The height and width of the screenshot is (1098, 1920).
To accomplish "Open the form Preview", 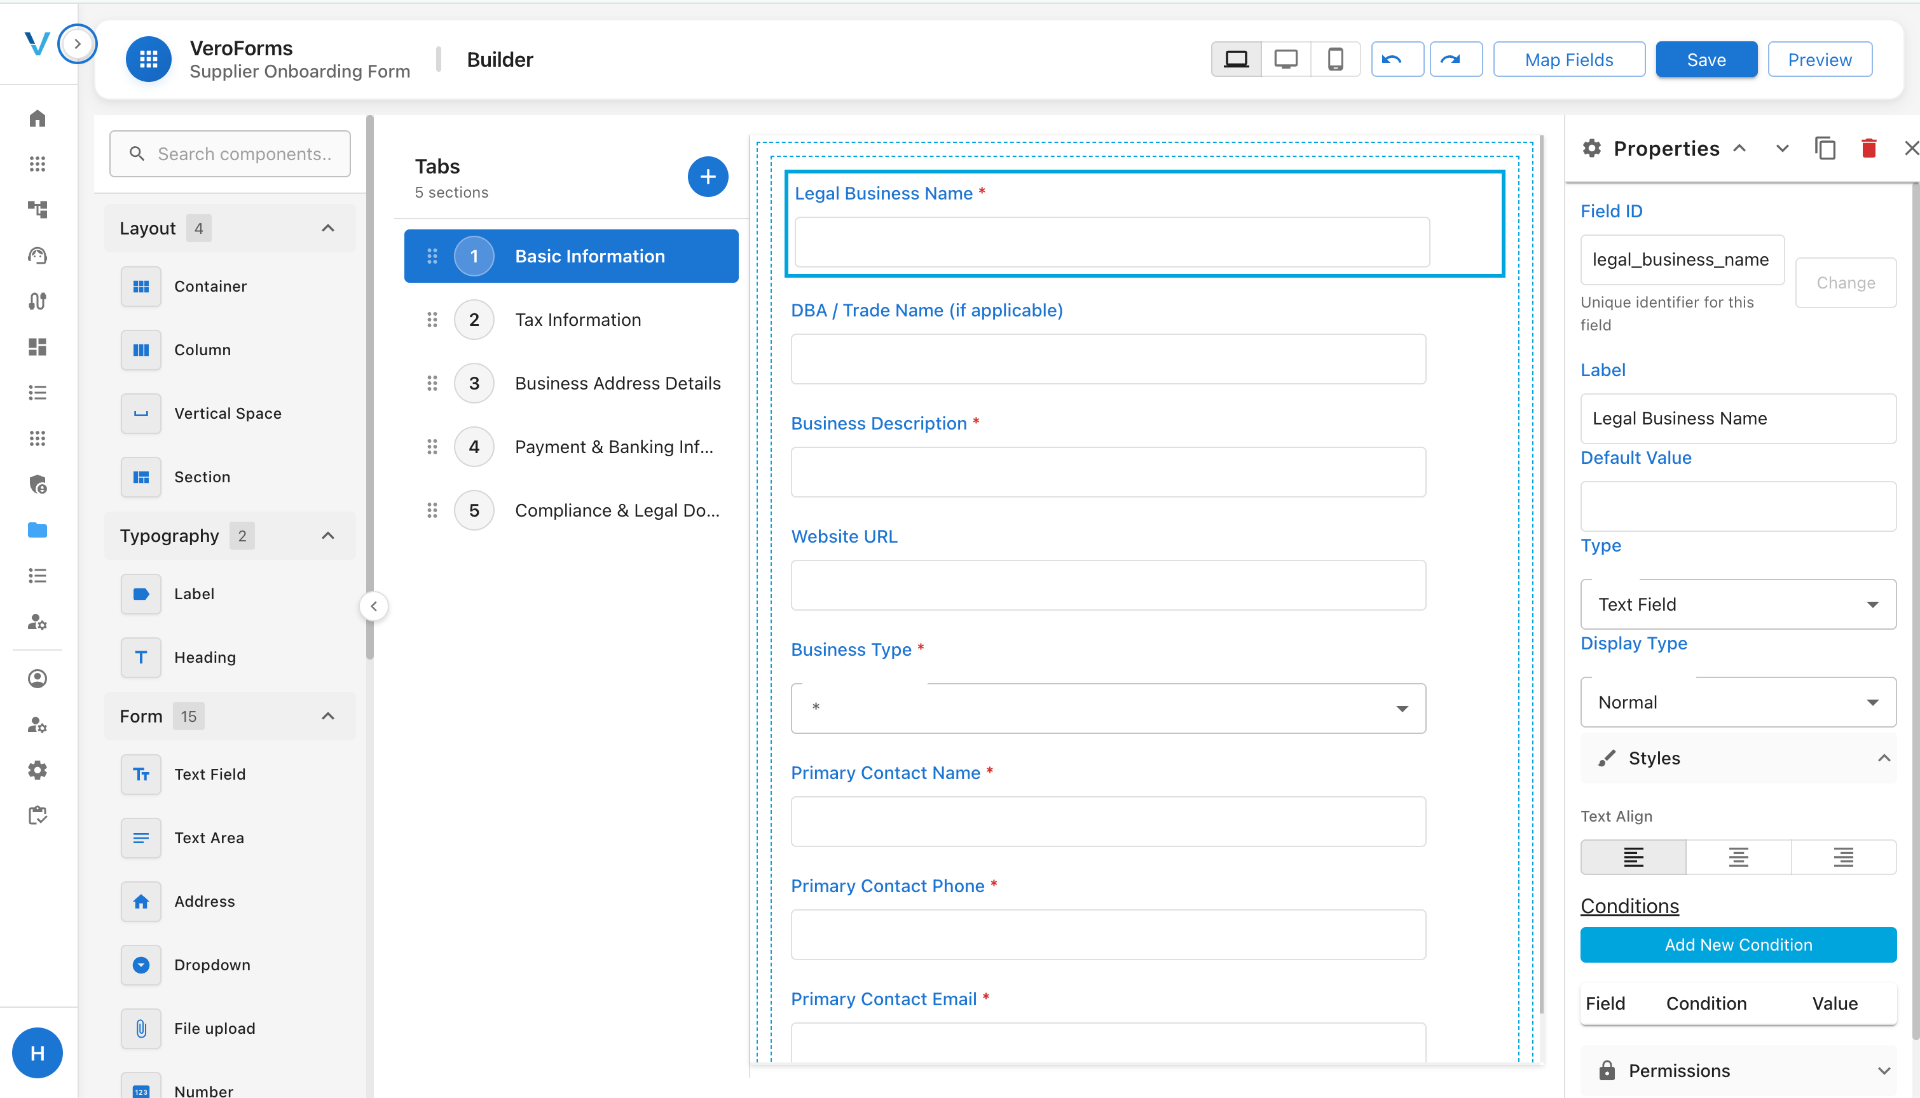I will click(1820, 59).
